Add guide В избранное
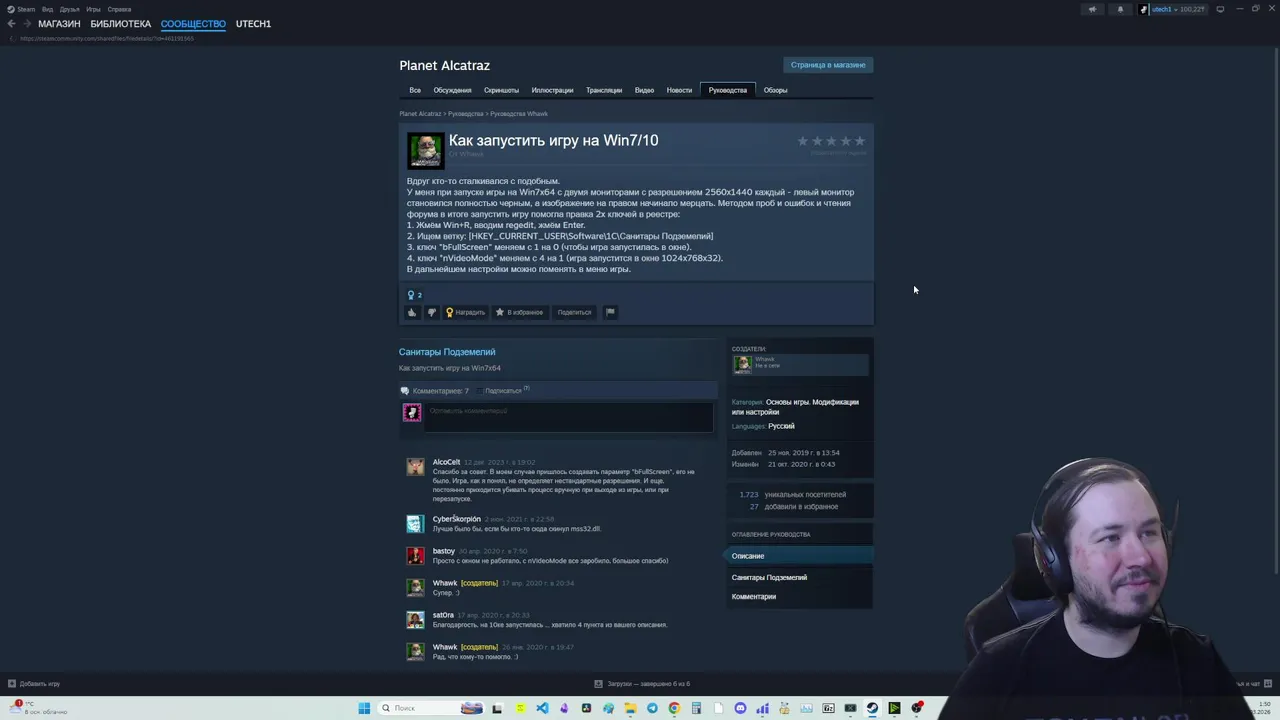 [x=520, y=312]
